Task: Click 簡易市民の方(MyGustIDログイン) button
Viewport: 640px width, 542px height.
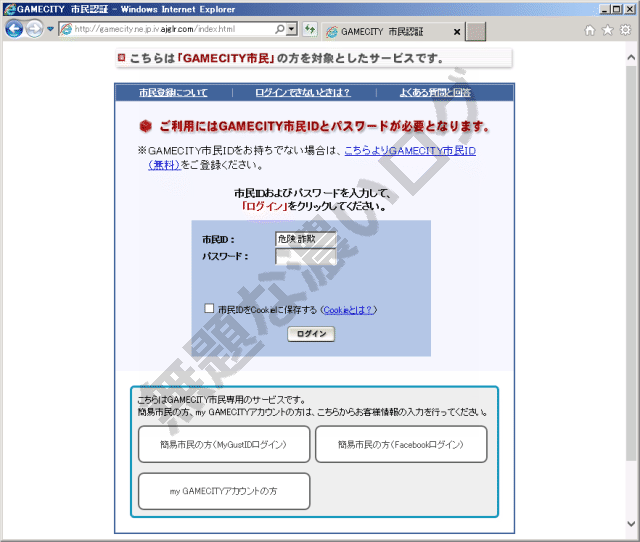Action: click(x=224, y=444)
